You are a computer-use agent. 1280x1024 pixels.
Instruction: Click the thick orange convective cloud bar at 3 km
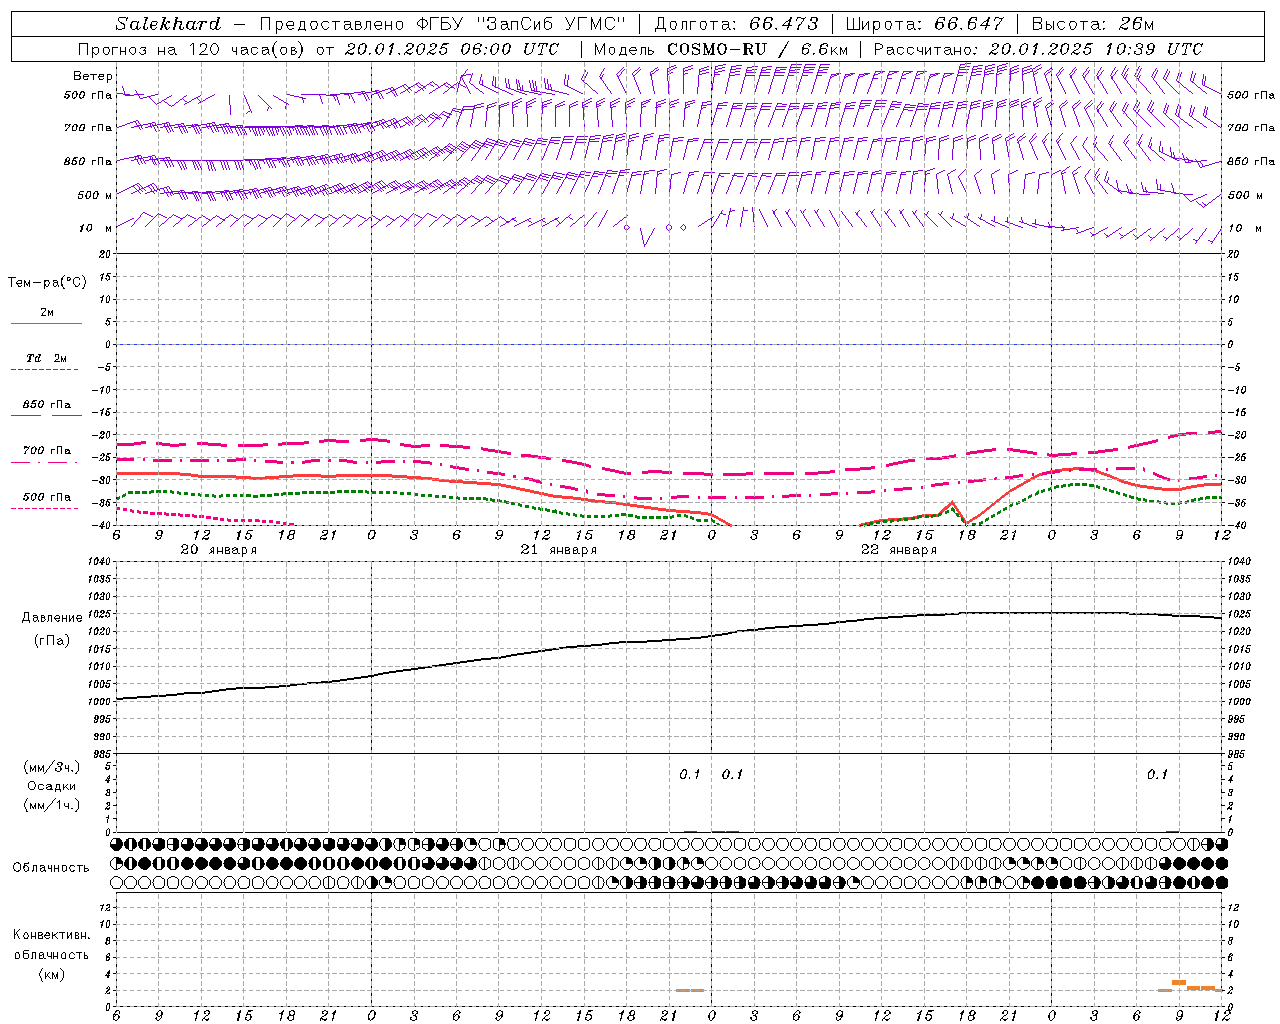tap(1179, 983)
